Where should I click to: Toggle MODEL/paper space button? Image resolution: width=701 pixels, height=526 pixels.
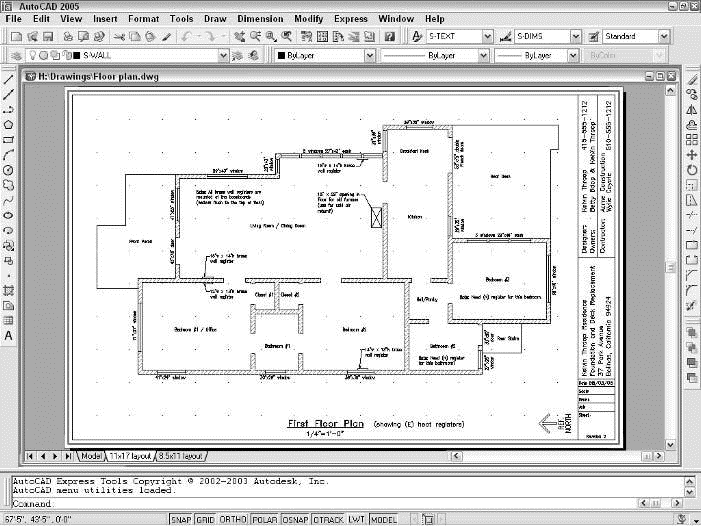click(384, 519)
